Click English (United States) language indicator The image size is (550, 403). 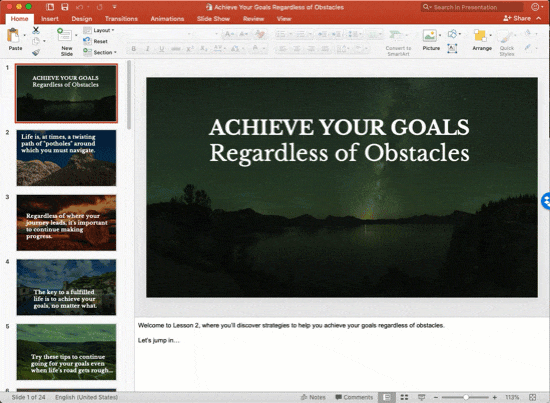coord(86,397)
